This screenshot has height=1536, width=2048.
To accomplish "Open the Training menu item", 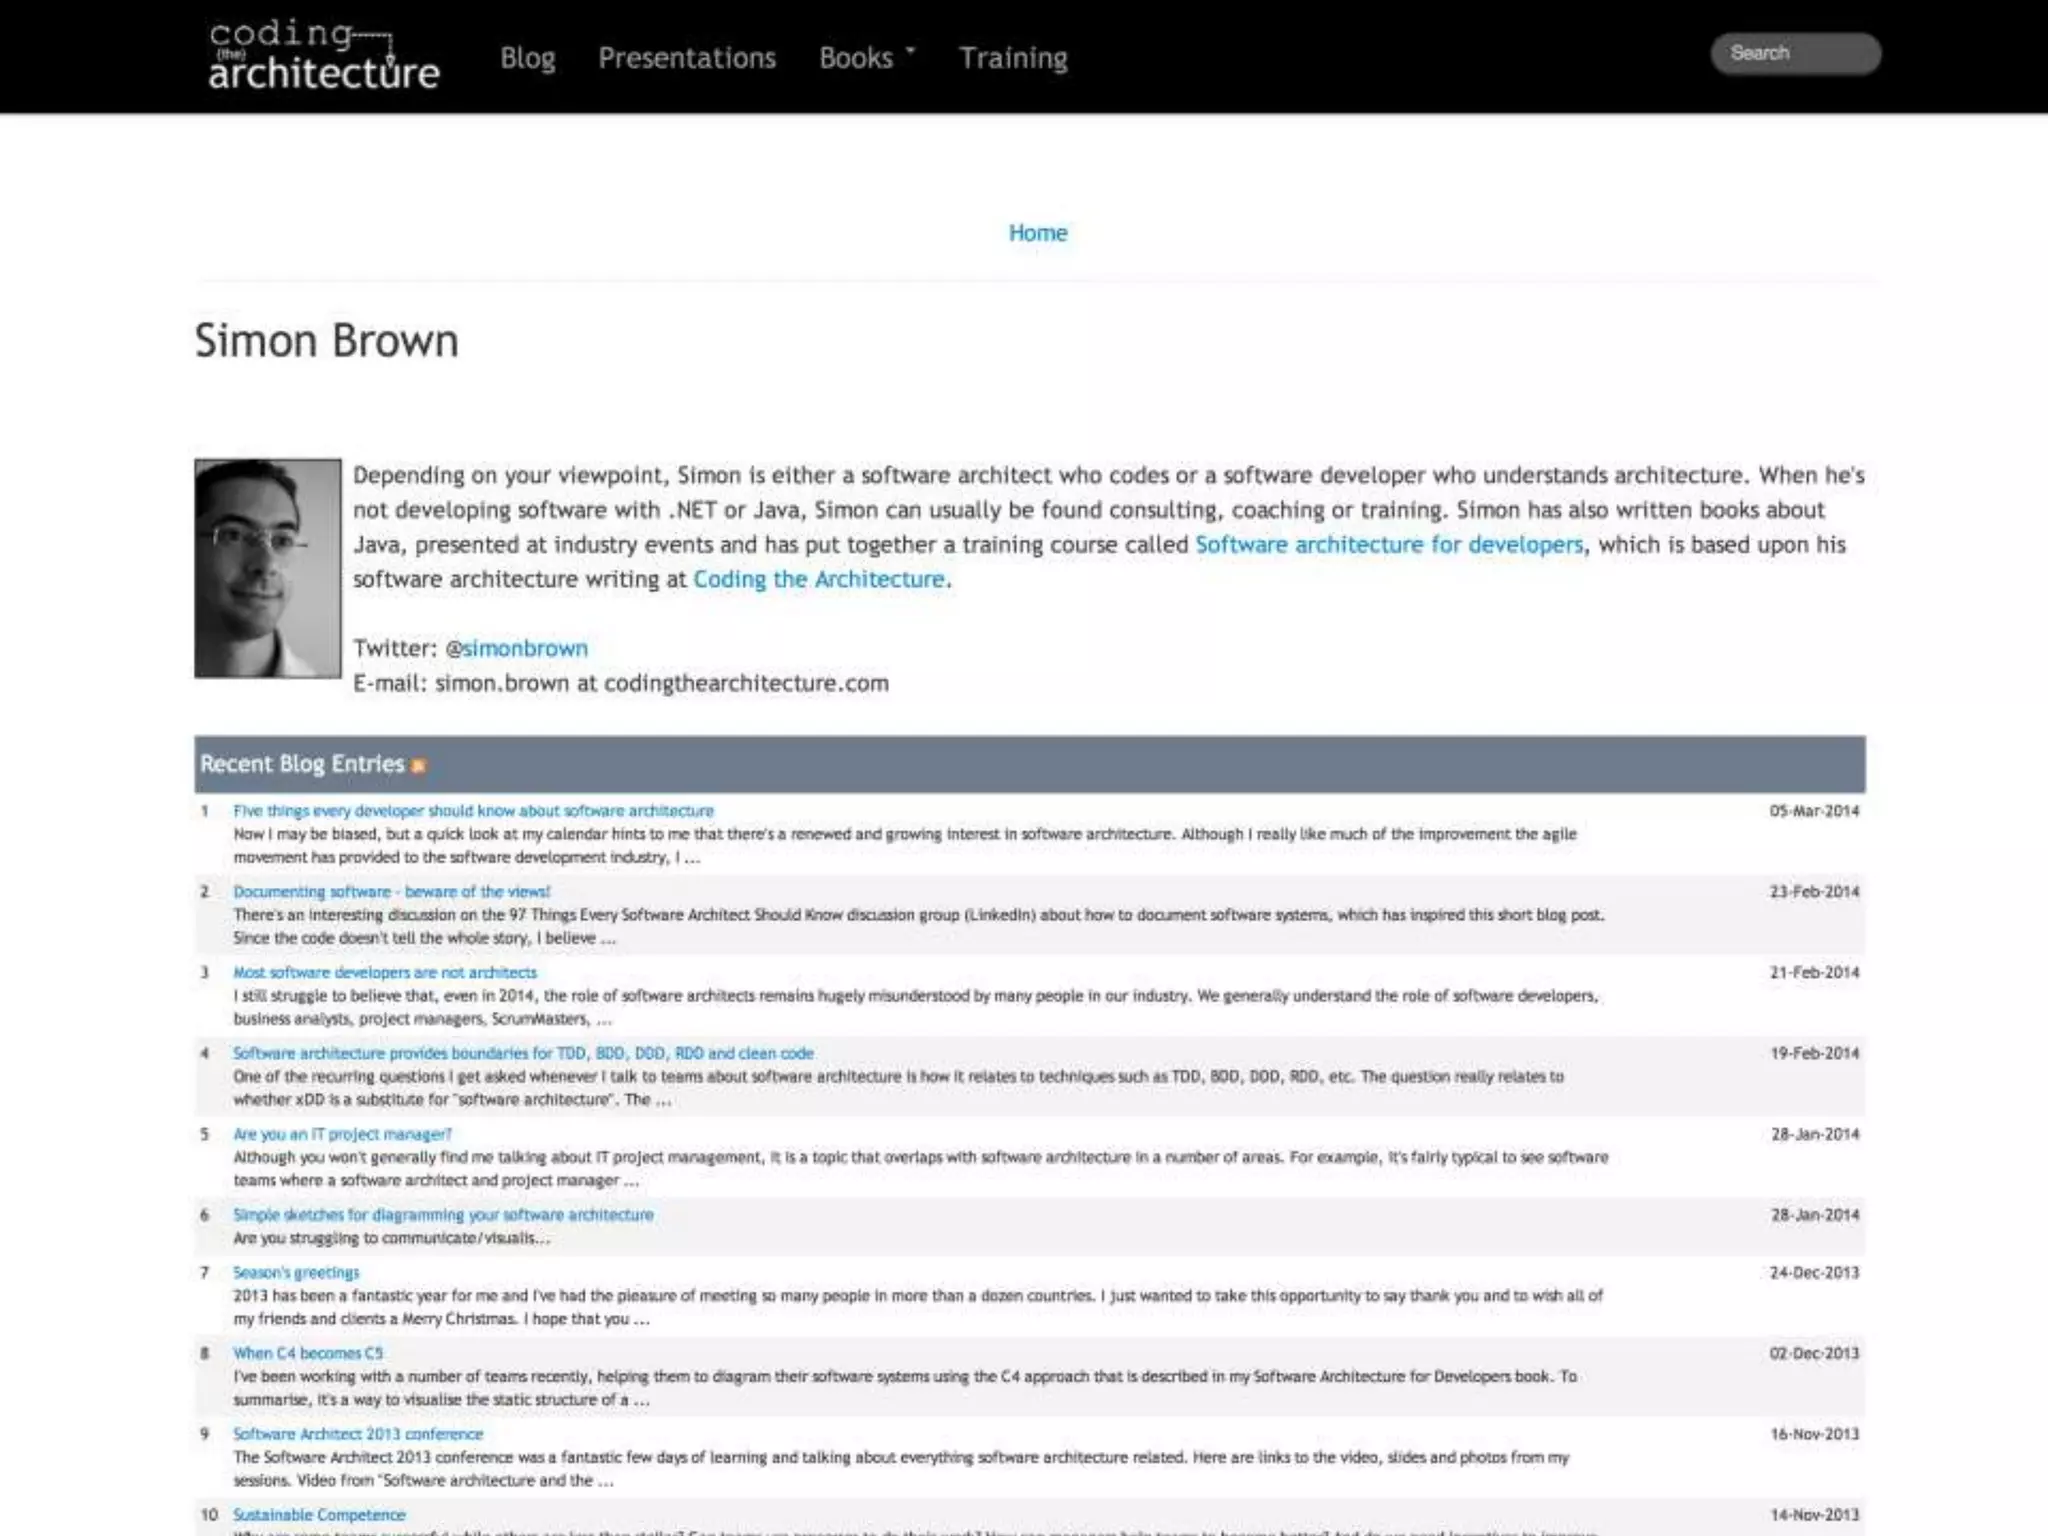I will point(1013,58).
